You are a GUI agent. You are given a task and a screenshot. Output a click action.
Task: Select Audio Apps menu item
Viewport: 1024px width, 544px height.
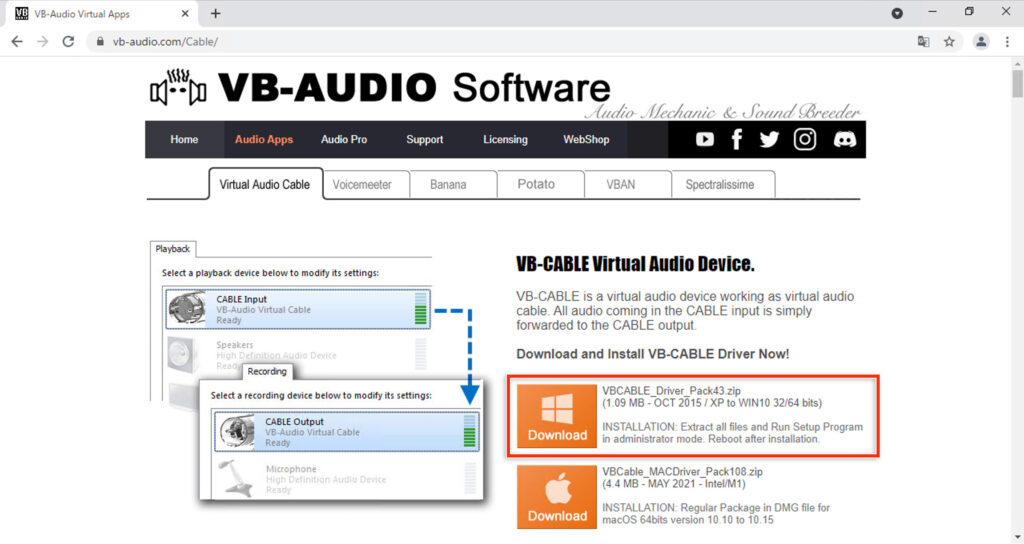pyautogui.click(x=264, y=139)
